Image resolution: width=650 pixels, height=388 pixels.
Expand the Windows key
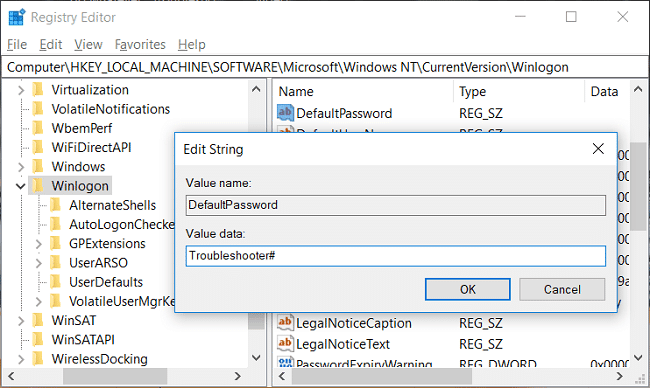pos(21,167)
